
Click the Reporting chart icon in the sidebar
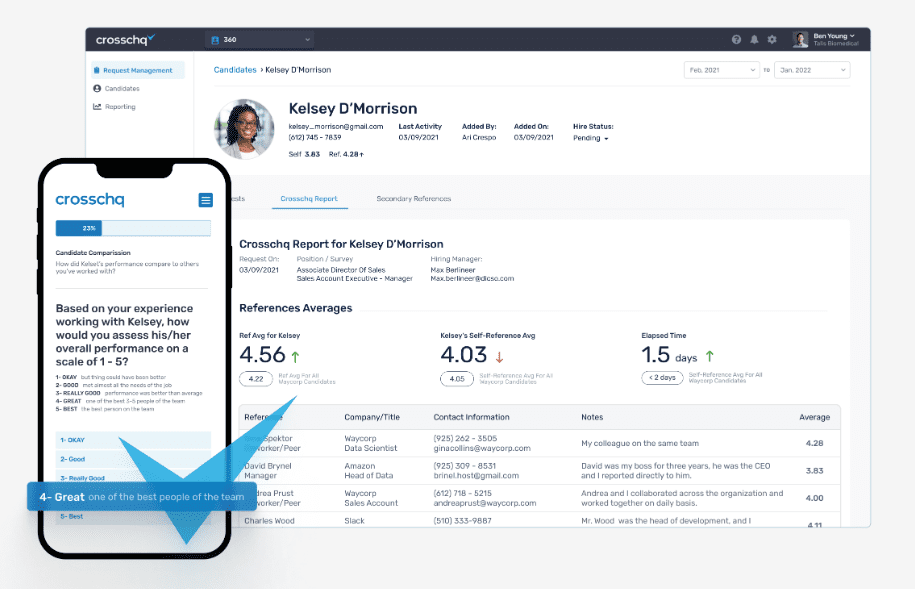tap(97, 107)
